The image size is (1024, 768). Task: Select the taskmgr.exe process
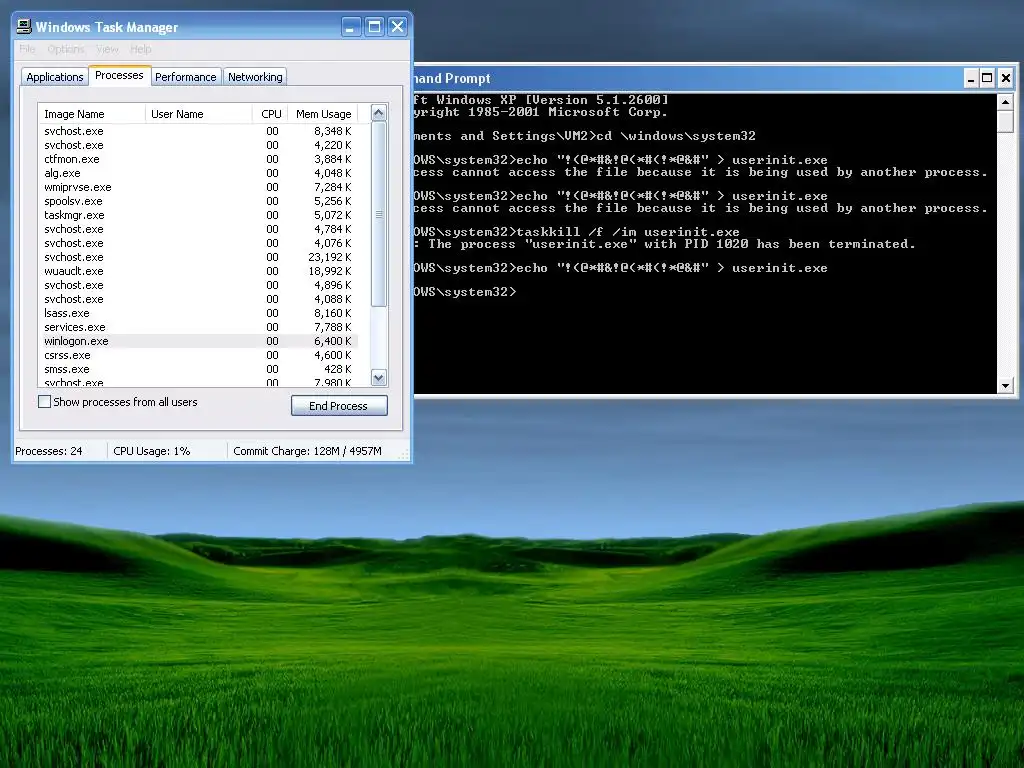click(198, 215)
